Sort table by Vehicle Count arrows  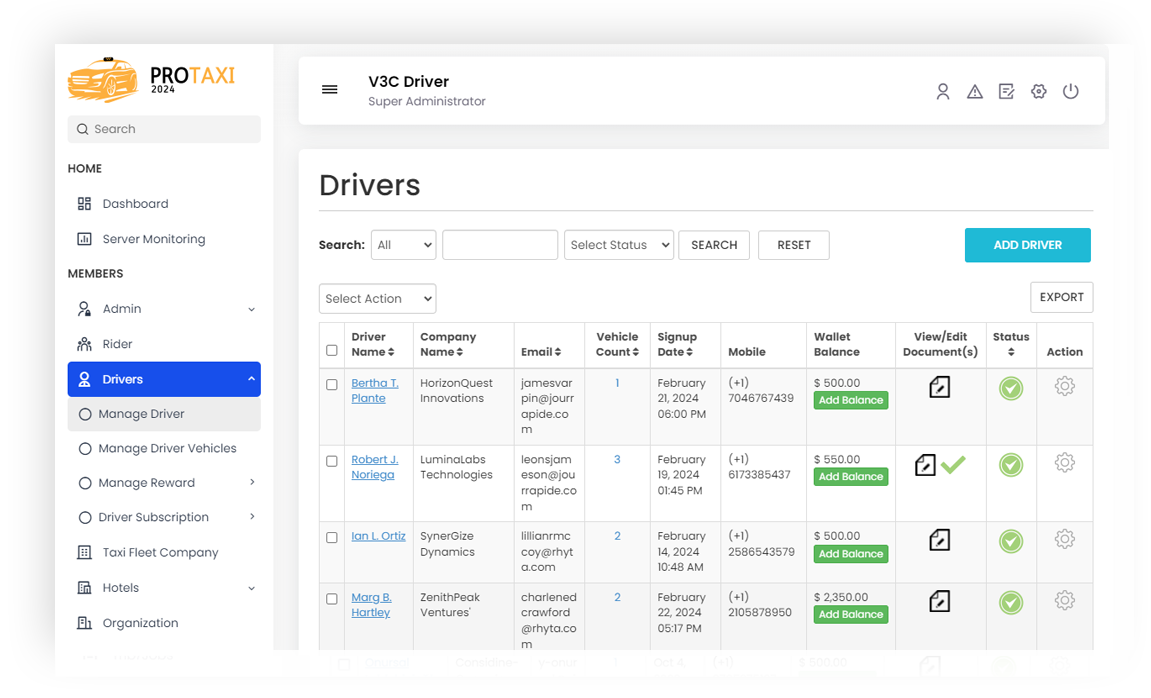tap(636, 352)
